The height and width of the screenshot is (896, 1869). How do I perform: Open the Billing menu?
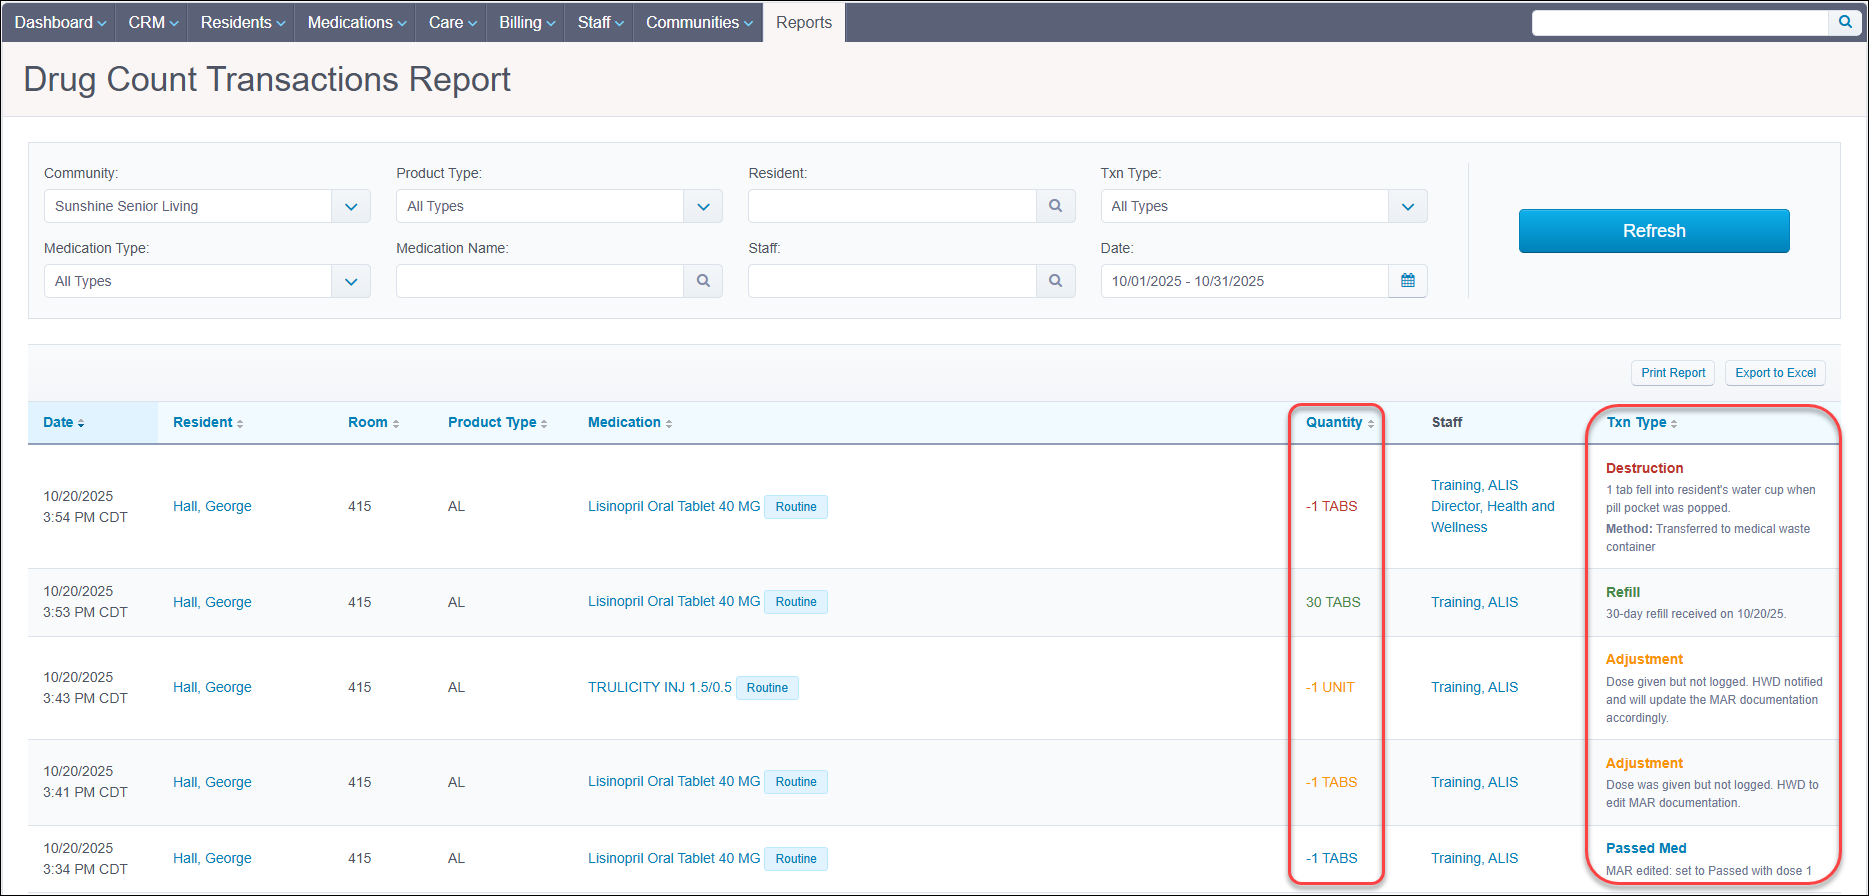(526, 22)
